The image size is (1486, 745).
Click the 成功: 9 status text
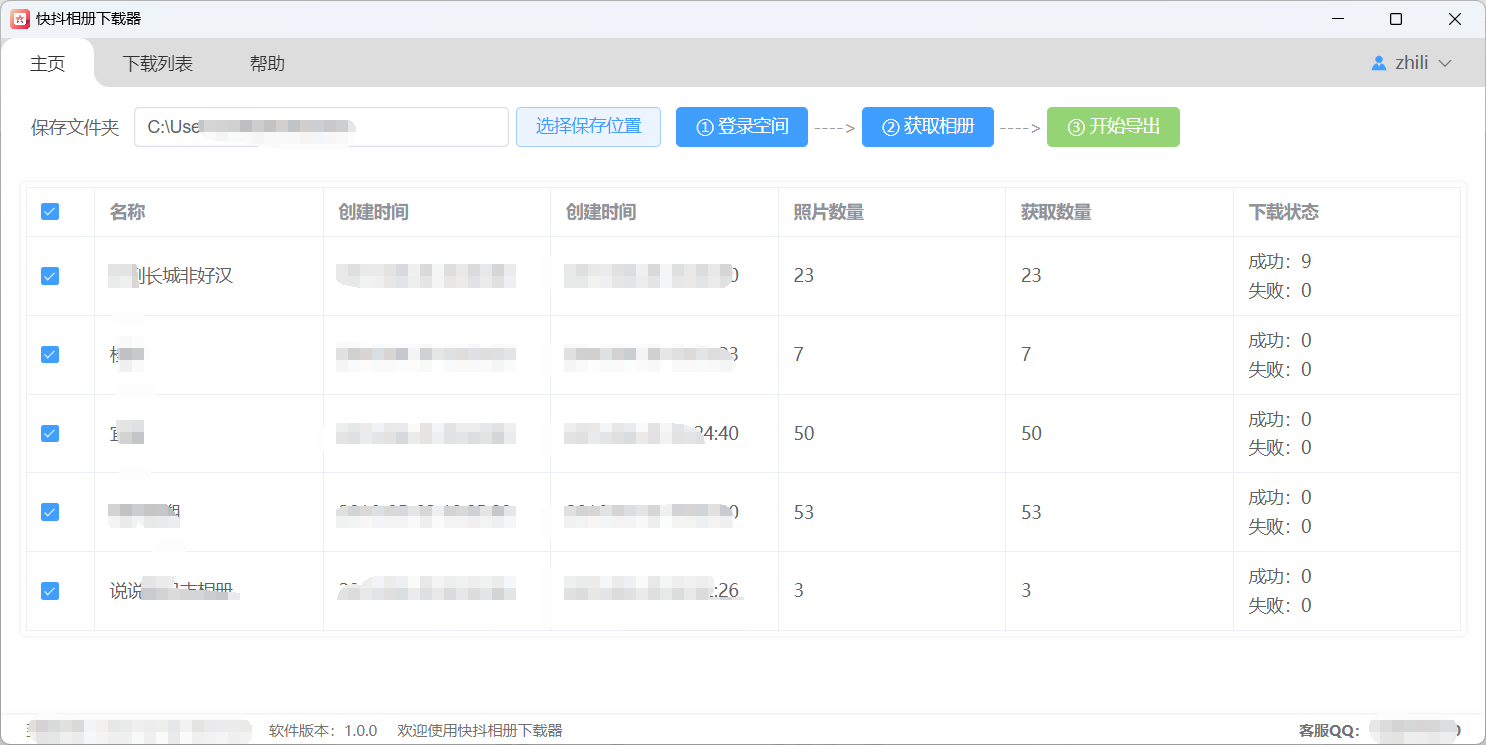coord(1280,262)
